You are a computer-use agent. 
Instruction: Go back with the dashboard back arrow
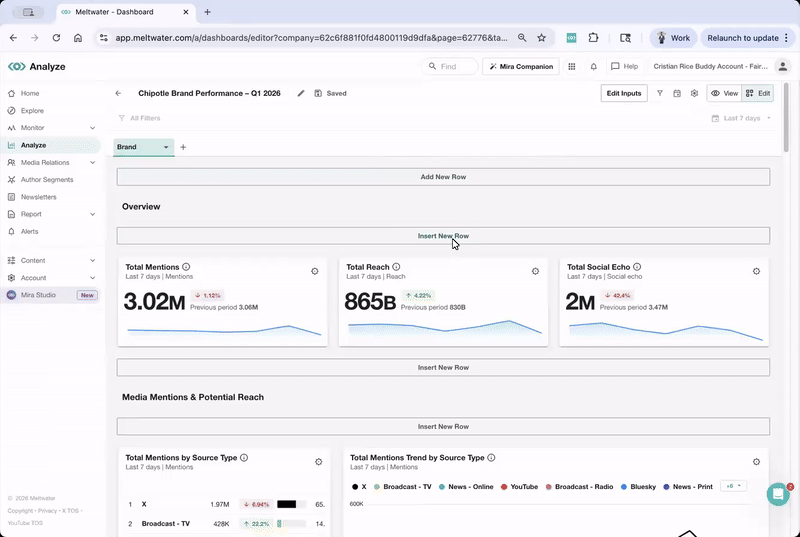[x=118, y=93]
